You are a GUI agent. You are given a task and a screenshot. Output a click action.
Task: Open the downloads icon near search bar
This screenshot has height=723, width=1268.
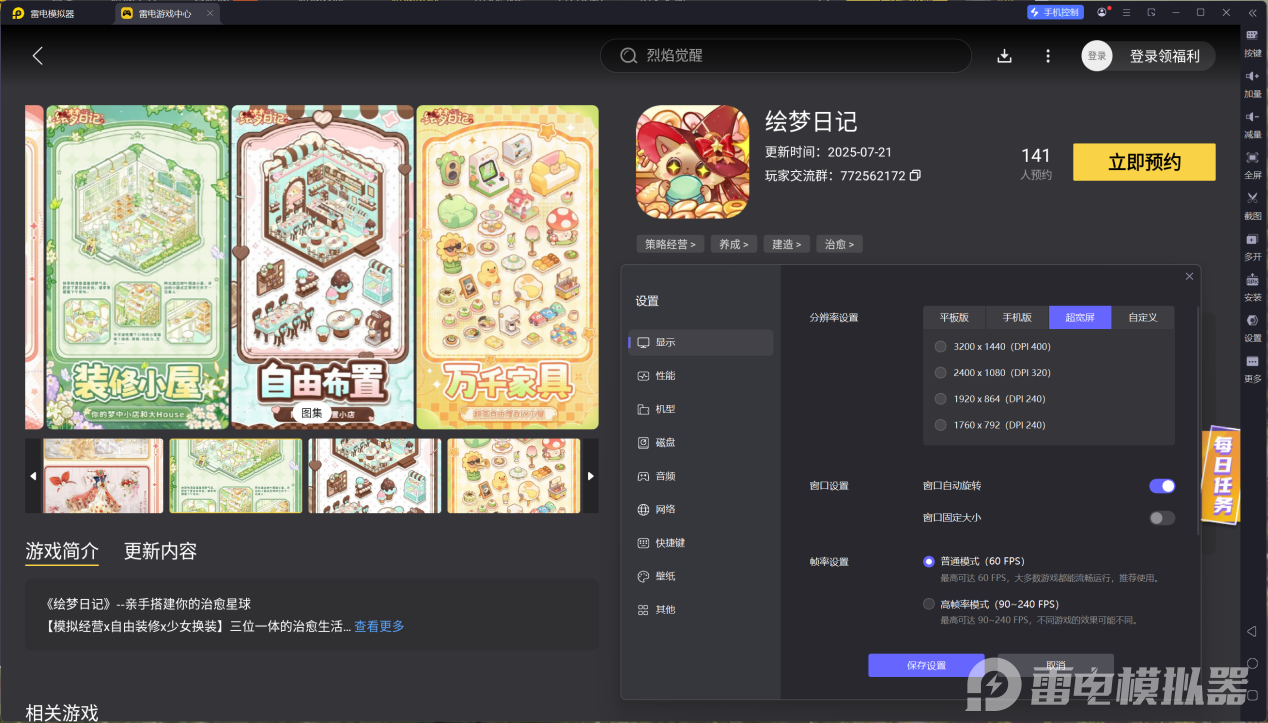point(1005,56)
